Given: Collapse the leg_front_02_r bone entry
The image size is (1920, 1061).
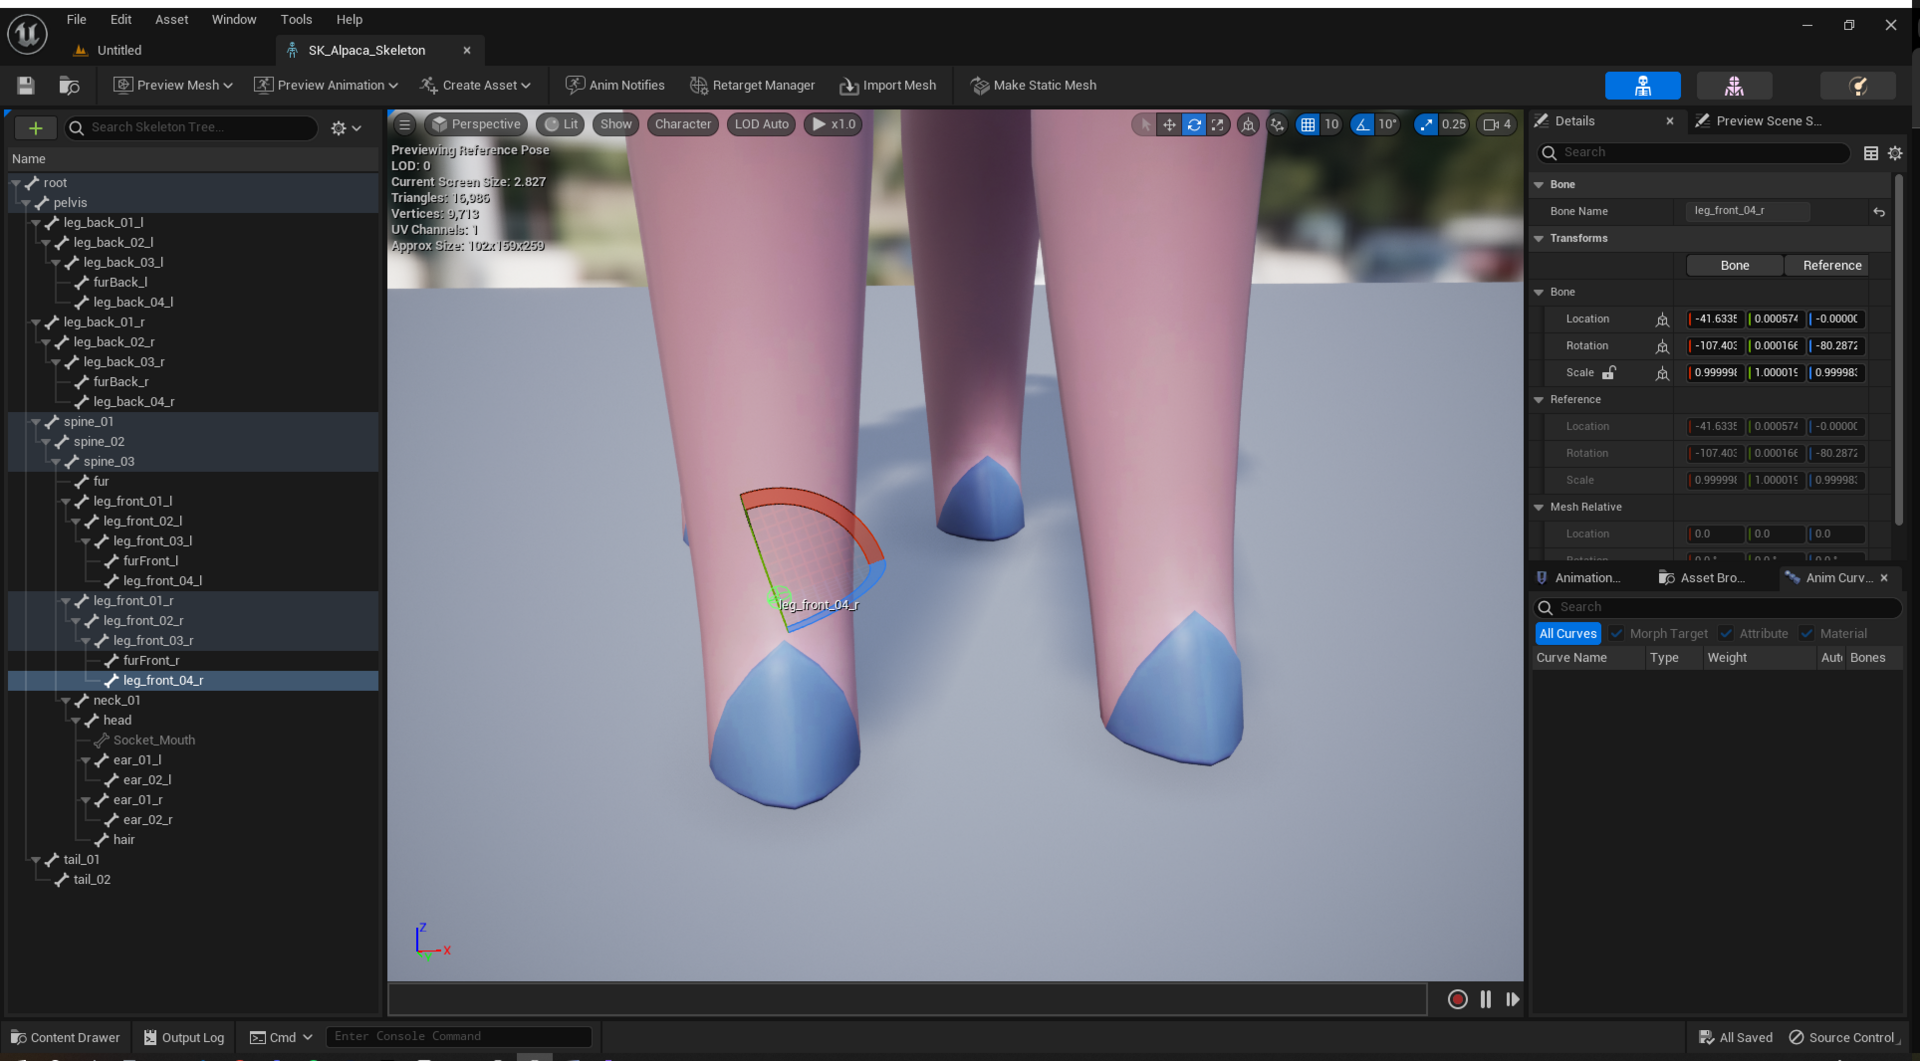Looking at the screenshot, I should pyautogui.click(x=76, y=620).
